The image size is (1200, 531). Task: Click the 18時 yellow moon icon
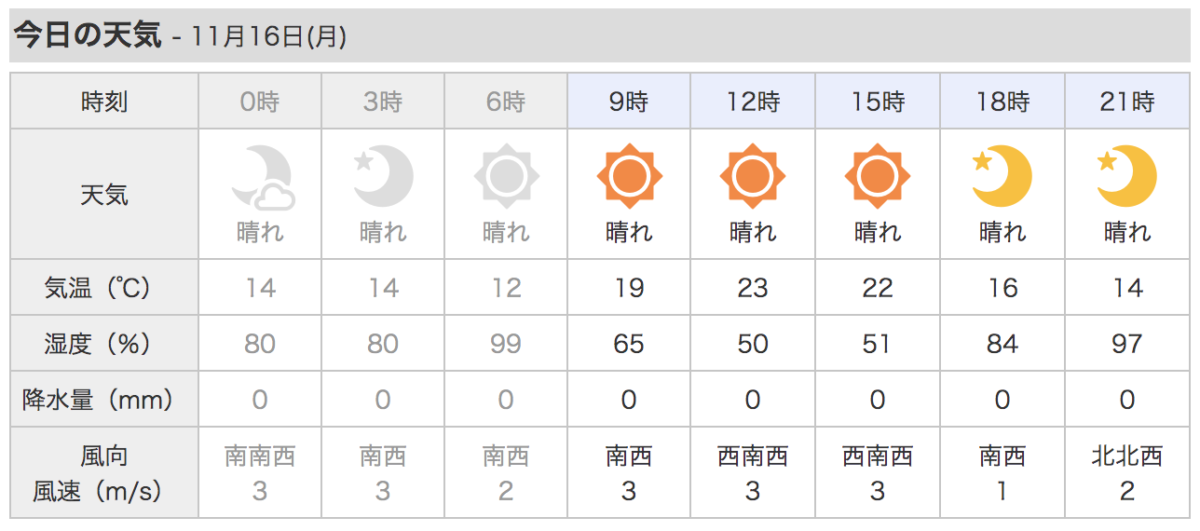(1002, 177)
